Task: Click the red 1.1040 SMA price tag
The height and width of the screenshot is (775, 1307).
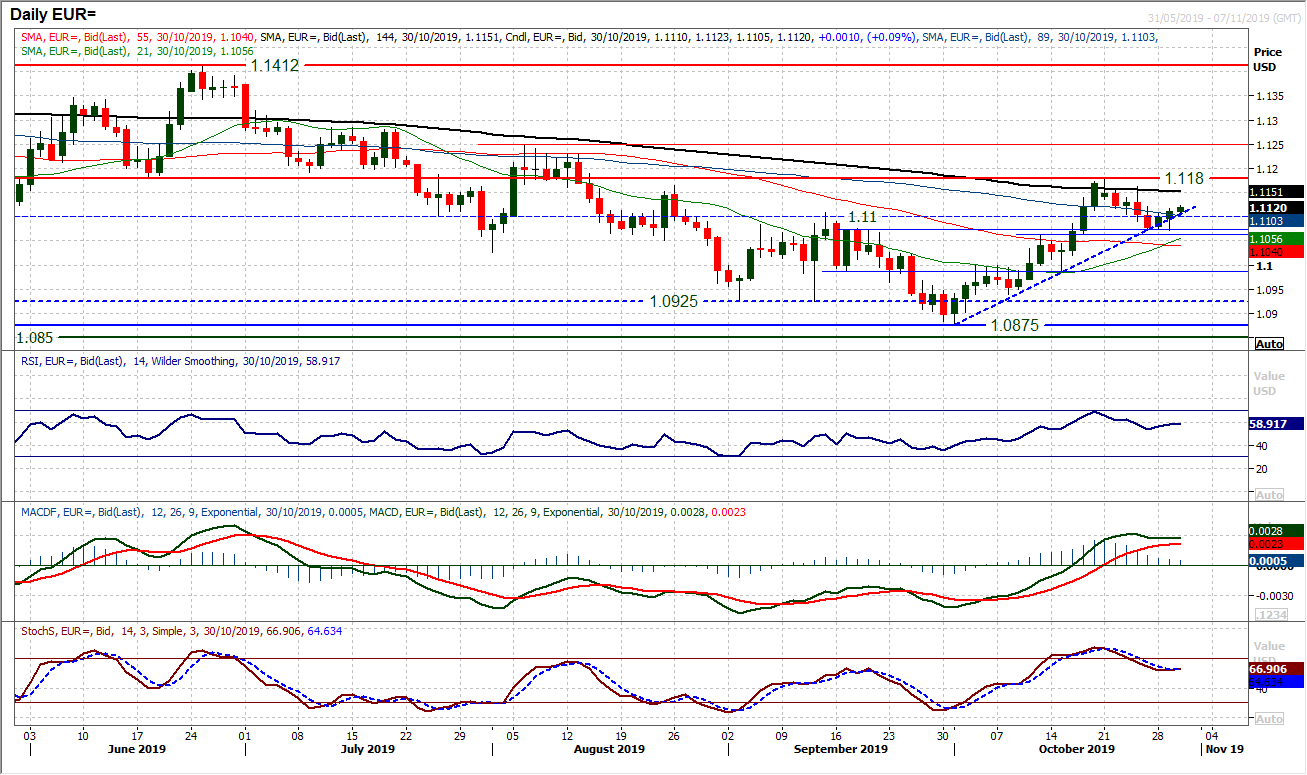Action: (1278, 251)
